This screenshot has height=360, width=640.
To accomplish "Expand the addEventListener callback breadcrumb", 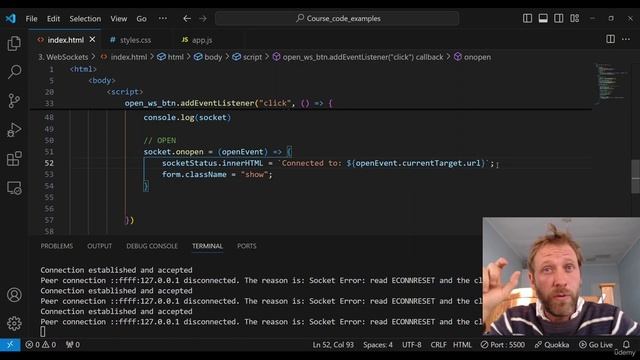I will tap(358, 57).
